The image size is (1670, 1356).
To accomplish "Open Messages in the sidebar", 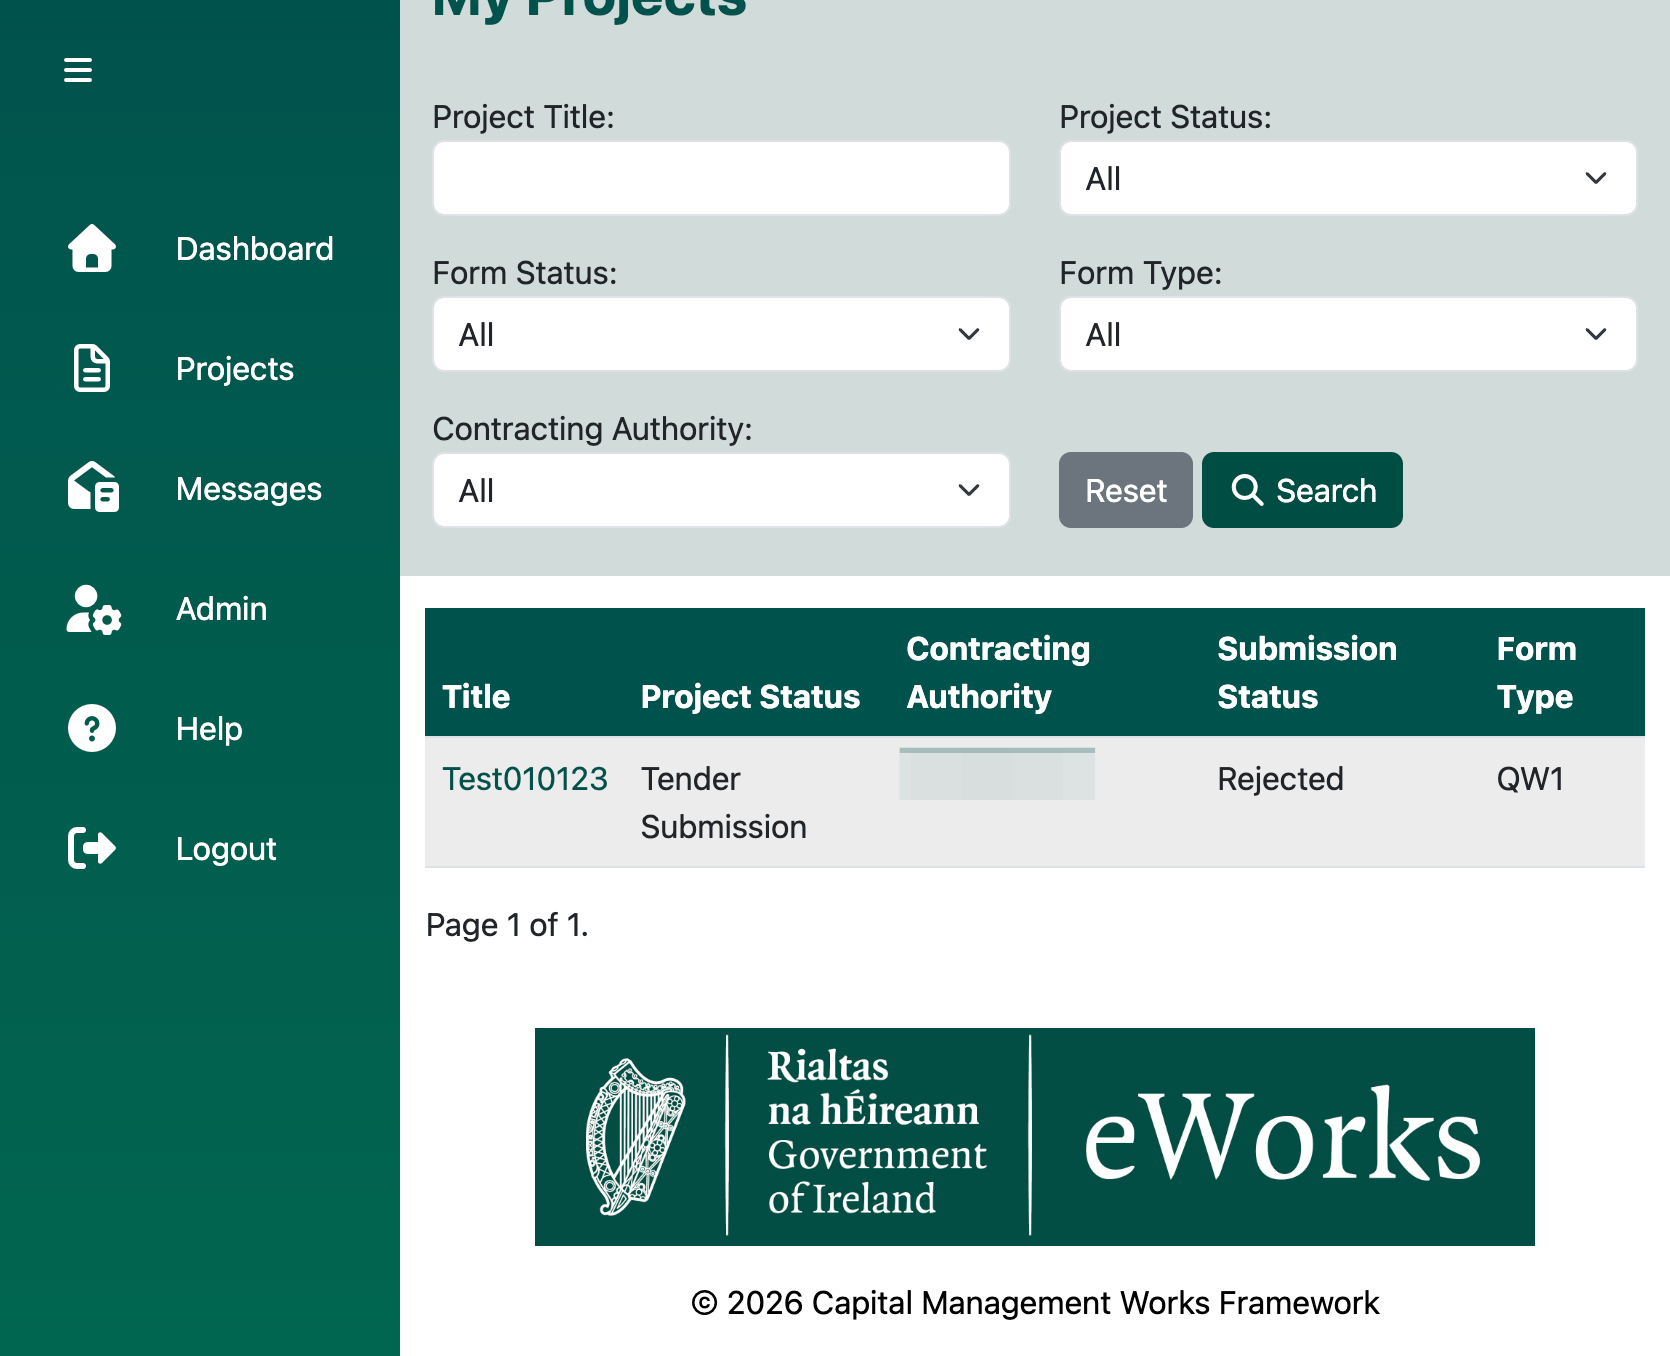I will pyautogui.click(x=249, y=488).
